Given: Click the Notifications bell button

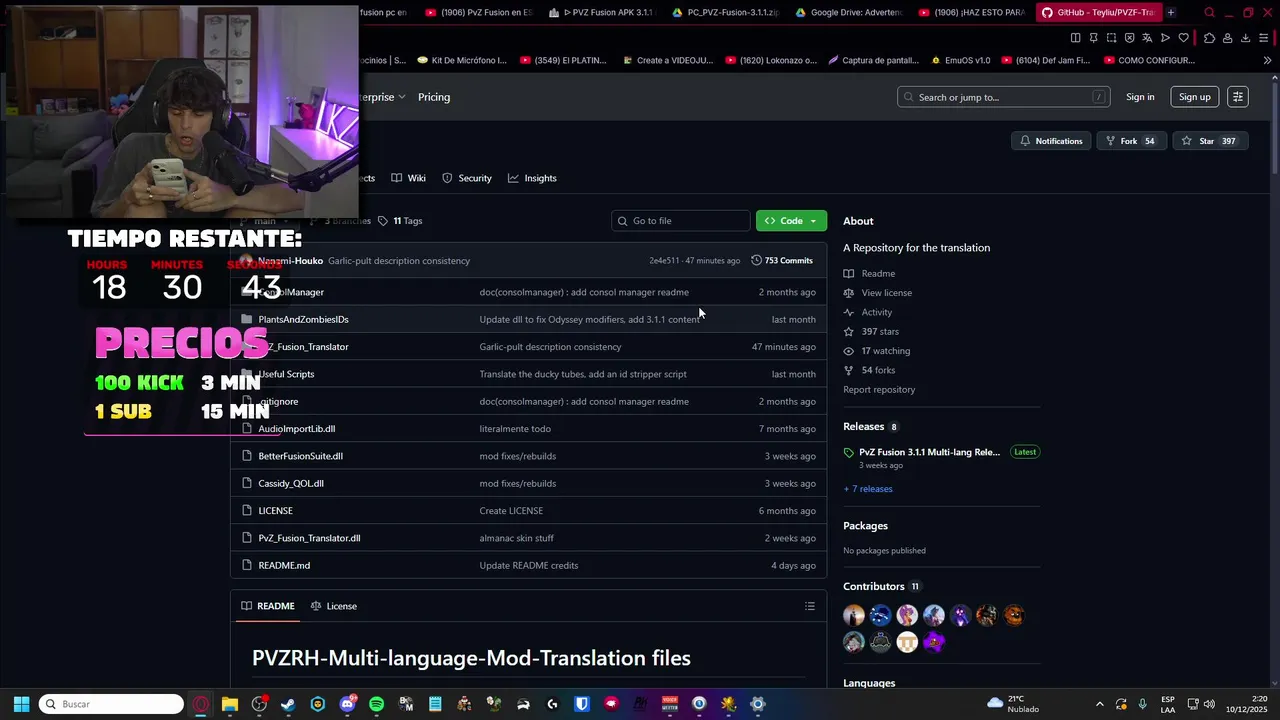Looking at the screenshot, I should [x=1051, y=141].
